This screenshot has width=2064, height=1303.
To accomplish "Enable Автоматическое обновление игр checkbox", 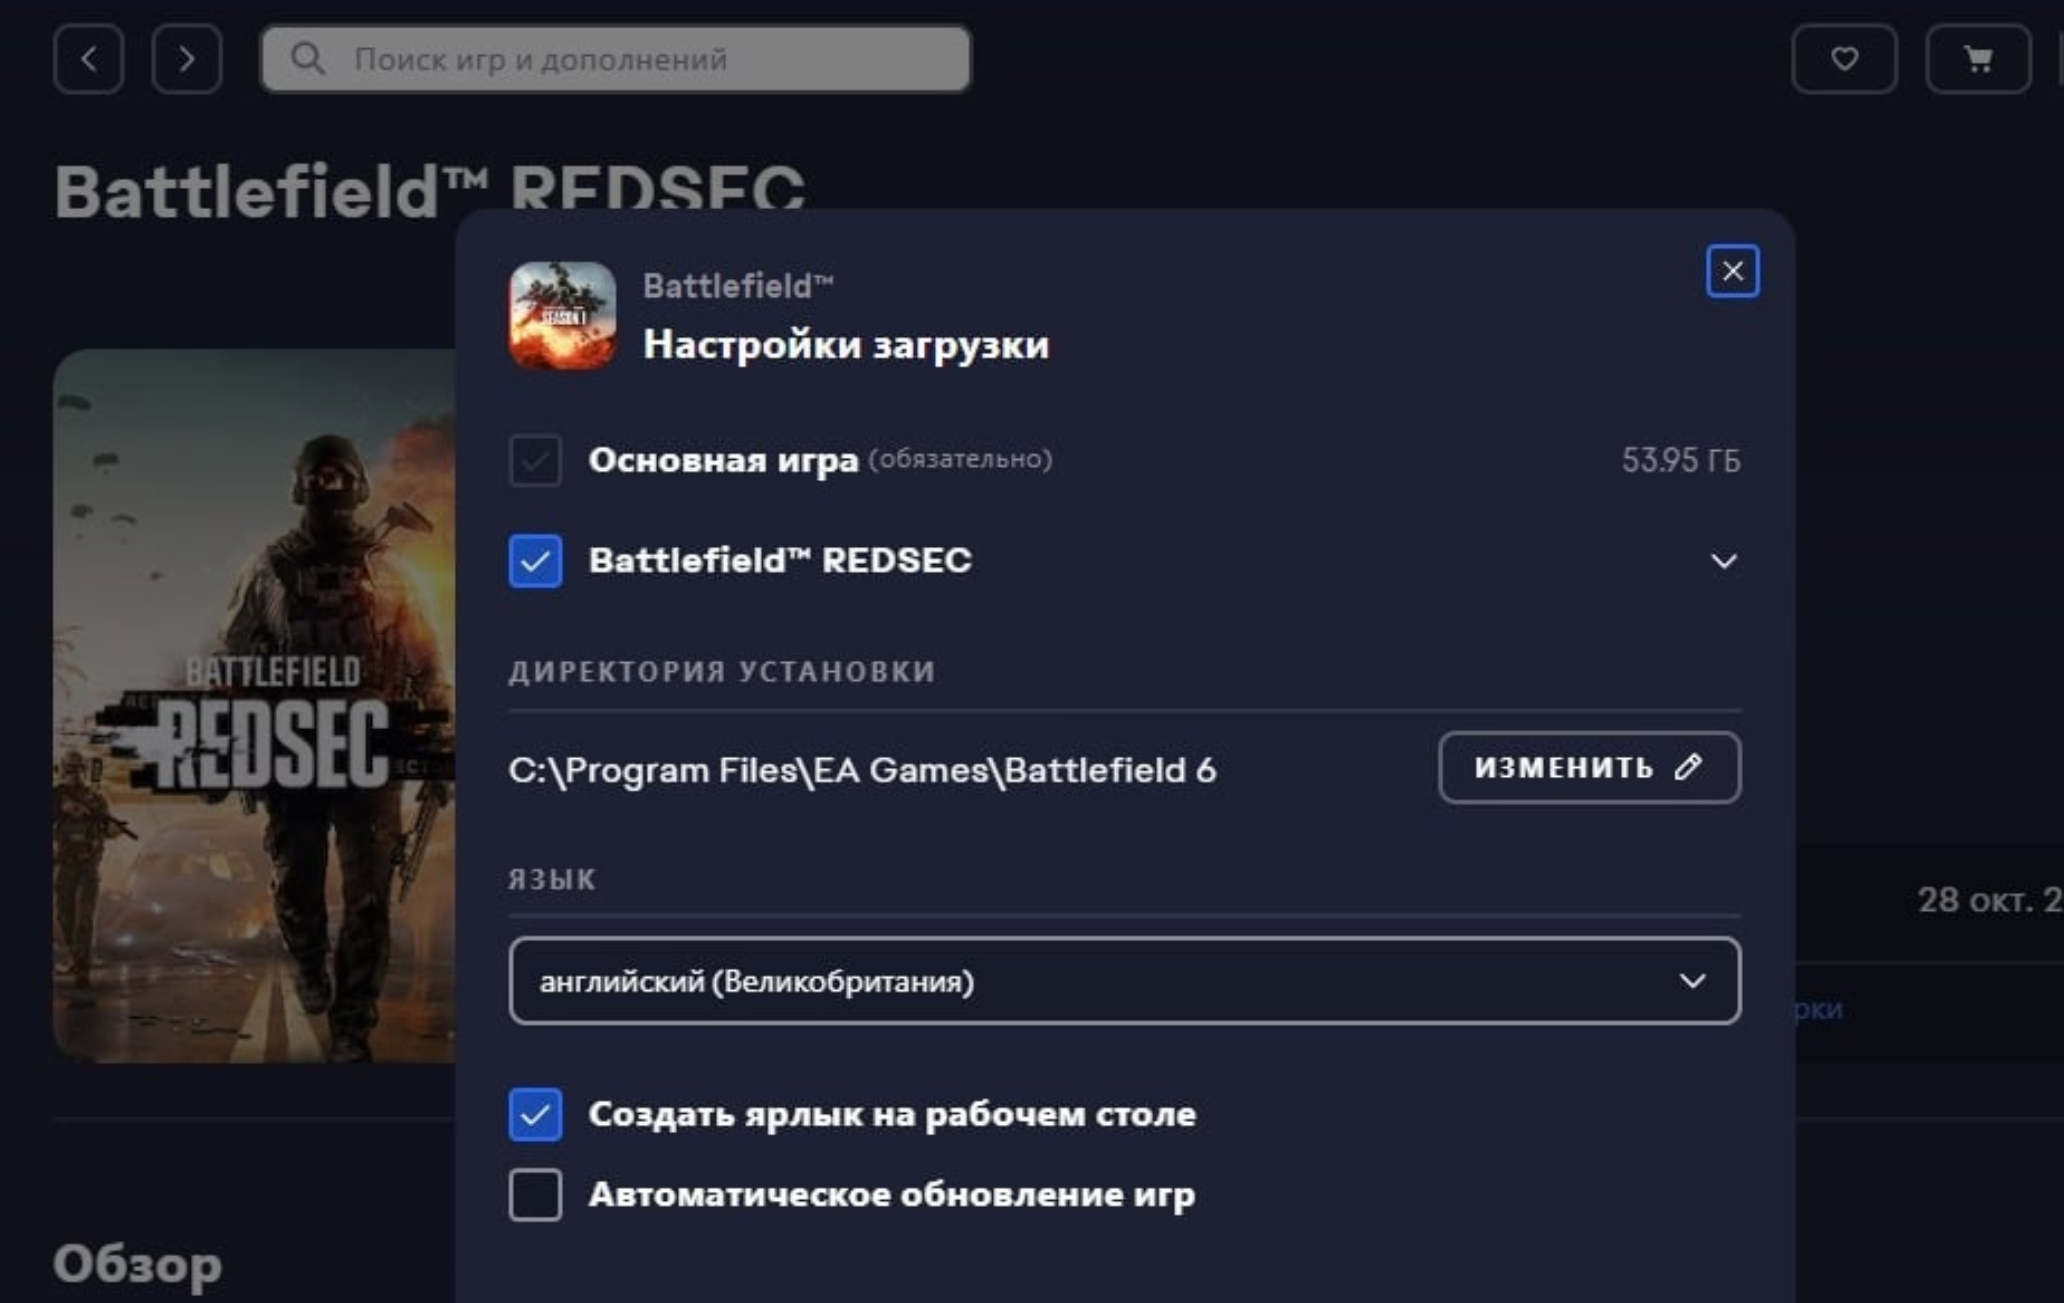I will 535,1195.
